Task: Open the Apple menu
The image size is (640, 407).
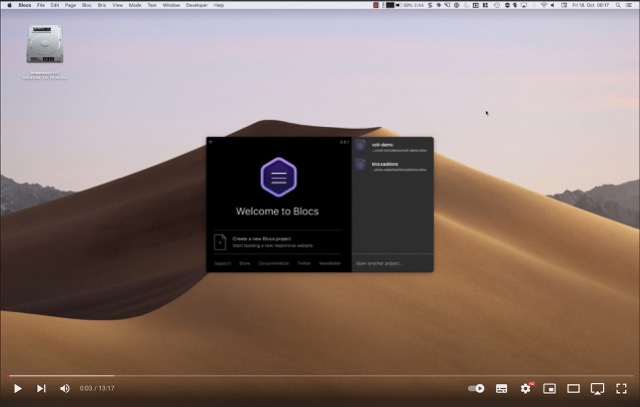Action: click(x=9, y=5)
